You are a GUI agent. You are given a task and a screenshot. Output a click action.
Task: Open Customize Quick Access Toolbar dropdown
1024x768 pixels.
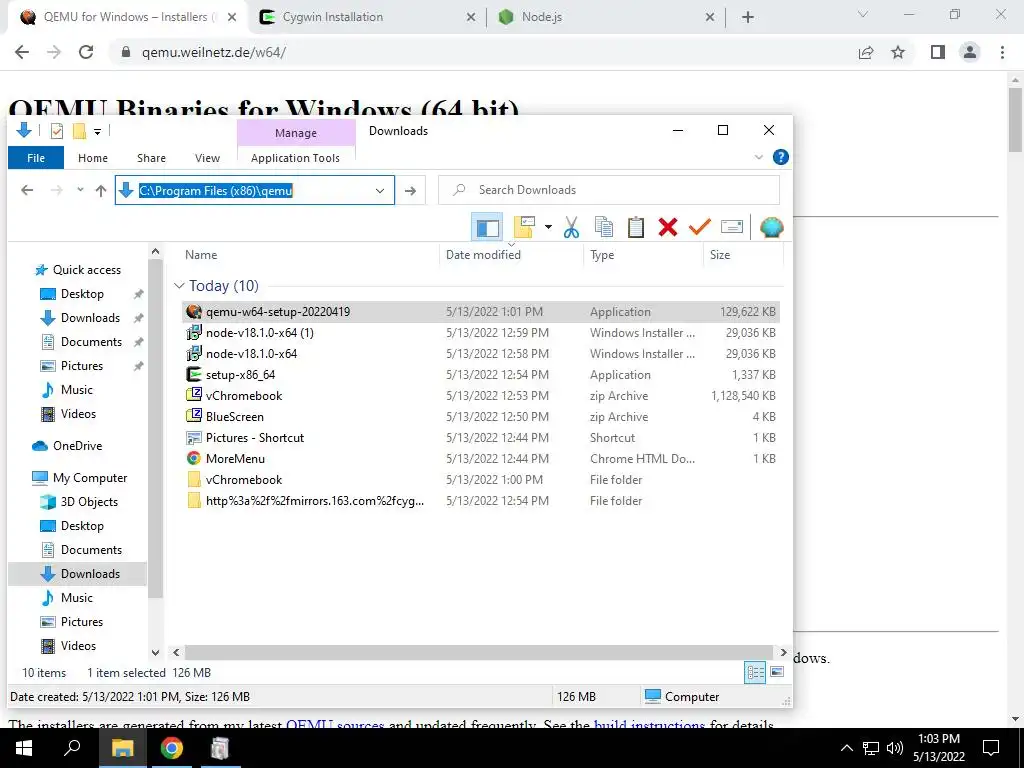[x=97, y=132]
